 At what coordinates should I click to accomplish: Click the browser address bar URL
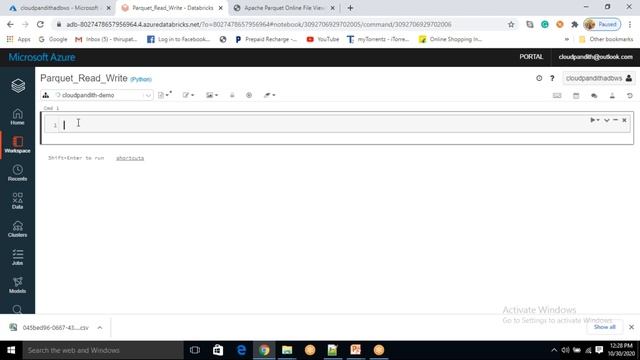tap(259, 24)
